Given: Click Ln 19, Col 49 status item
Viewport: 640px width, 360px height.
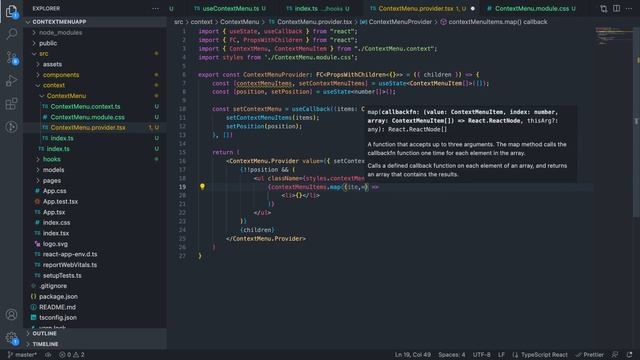Looking at the screenshot, I should pyautogui.click(x=412, y=355).
